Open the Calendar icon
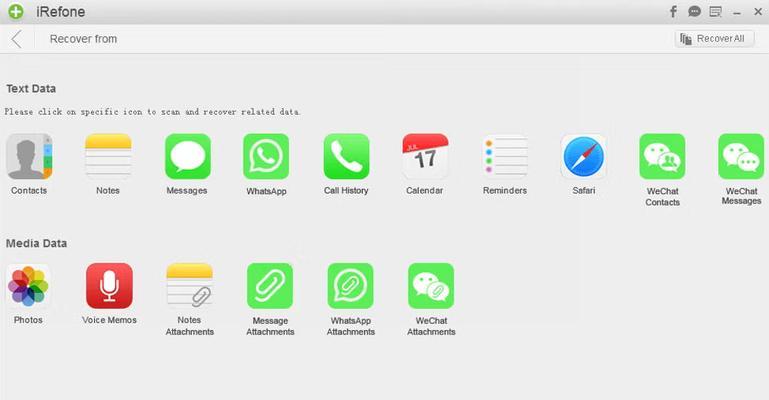This screenshot has width=769, height=400. [x=425, y=156]
